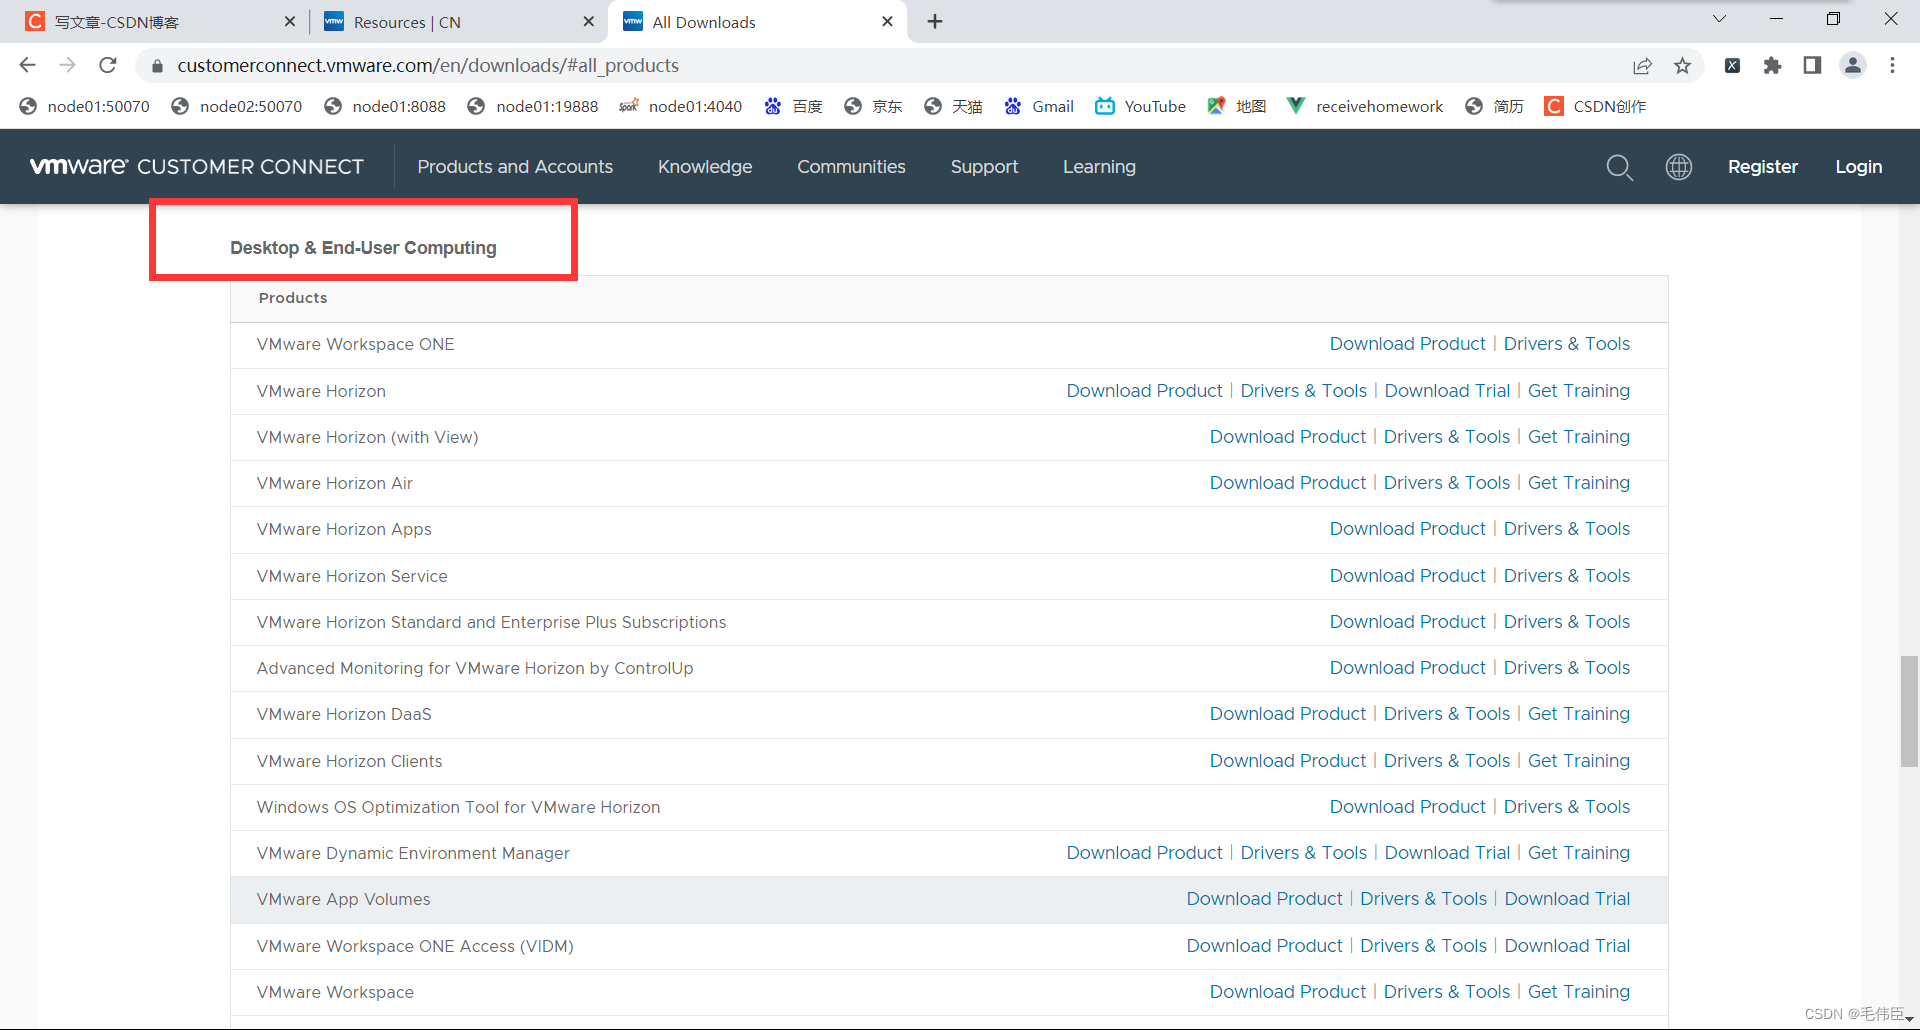
Task: Open the VMware site search magnifier
Action: point(1619,167)
